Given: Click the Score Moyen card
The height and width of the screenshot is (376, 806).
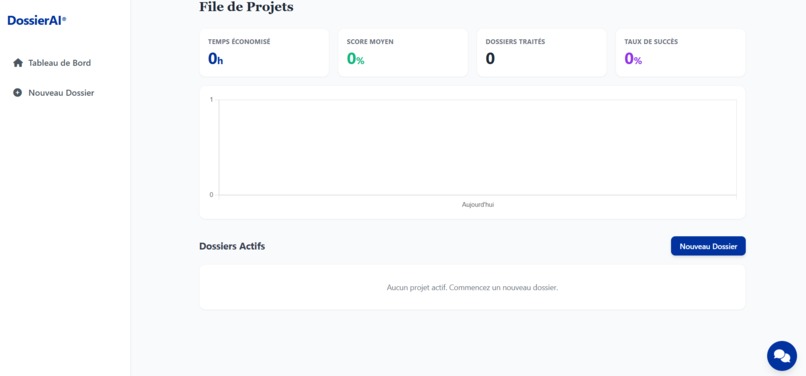Looking at the screenshot, I should click(402, 53).
